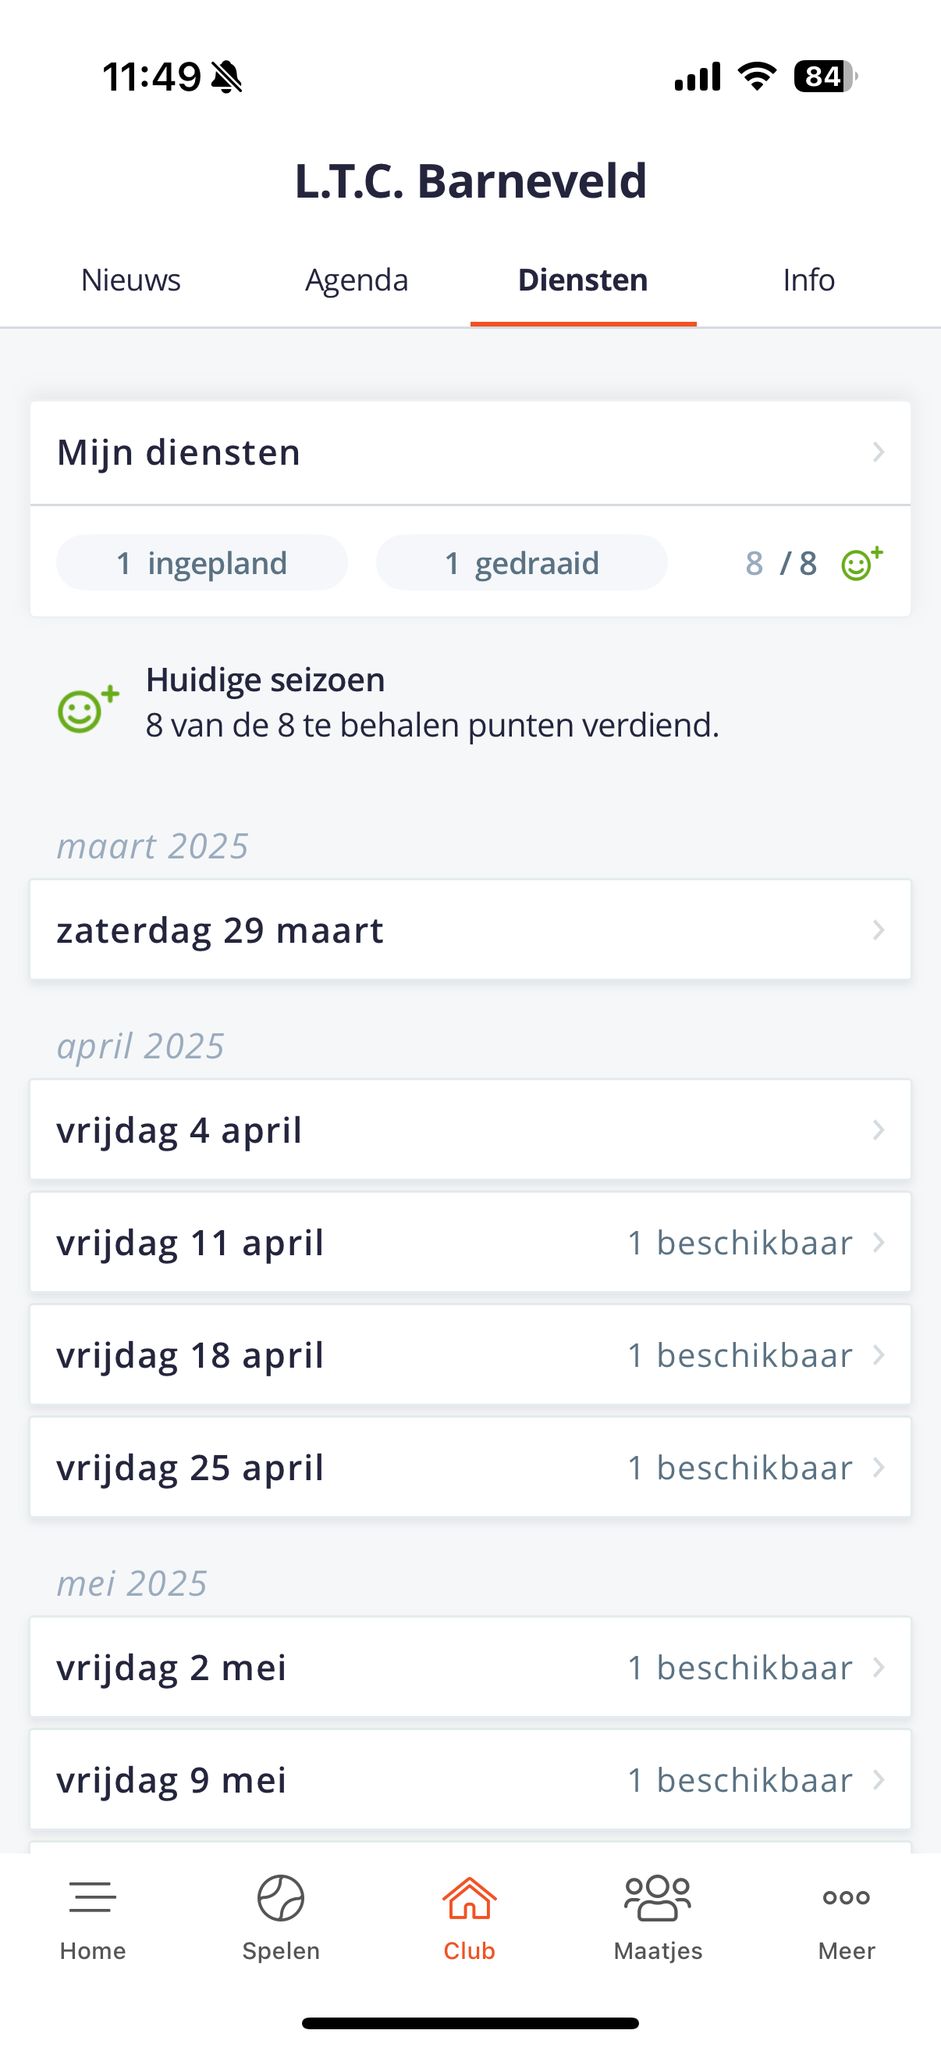Expand Mijn diensten chevron
The height and width of the screenshot is (2048, 941).
[878, 452]
